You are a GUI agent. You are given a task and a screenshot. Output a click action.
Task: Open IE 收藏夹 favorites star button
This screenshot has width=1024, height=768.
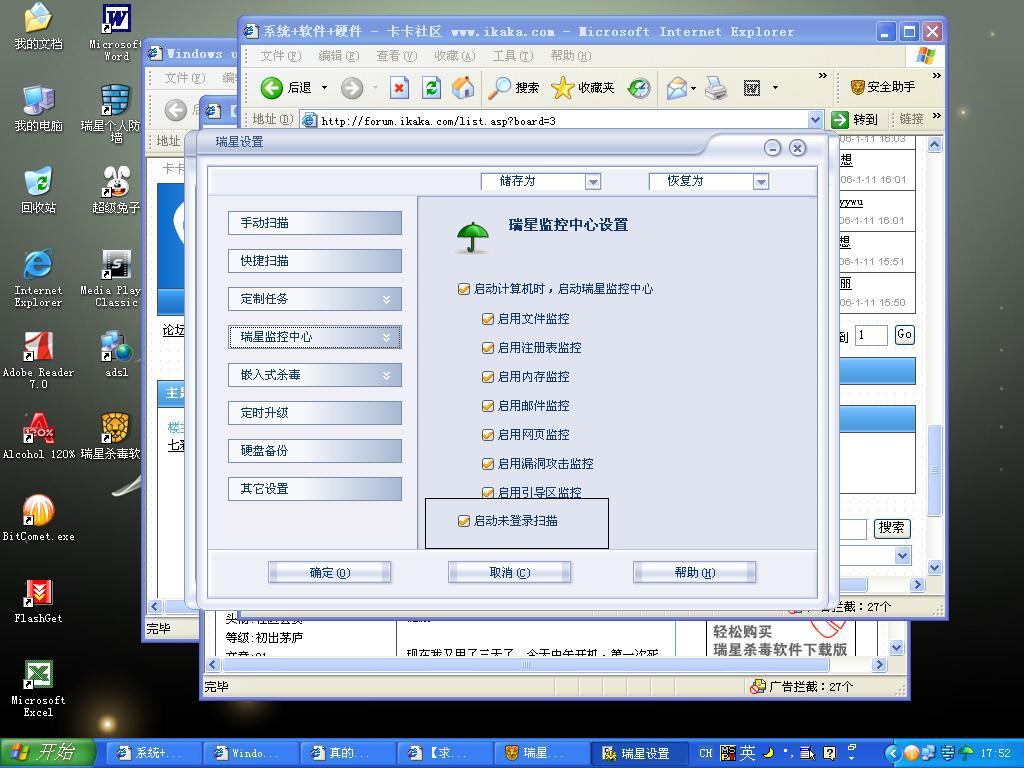(583, 88)
